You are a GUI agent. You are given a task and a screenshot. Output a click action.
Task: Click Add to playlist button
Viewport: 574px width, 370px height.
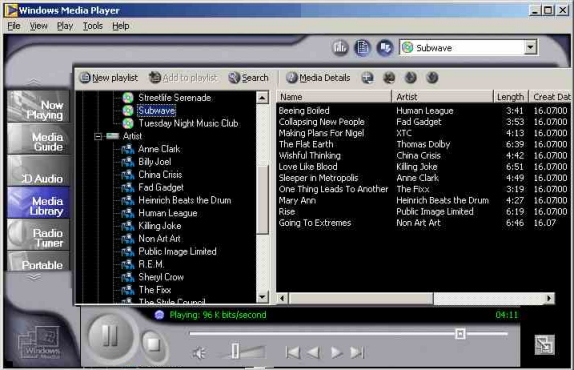(183, 78)
